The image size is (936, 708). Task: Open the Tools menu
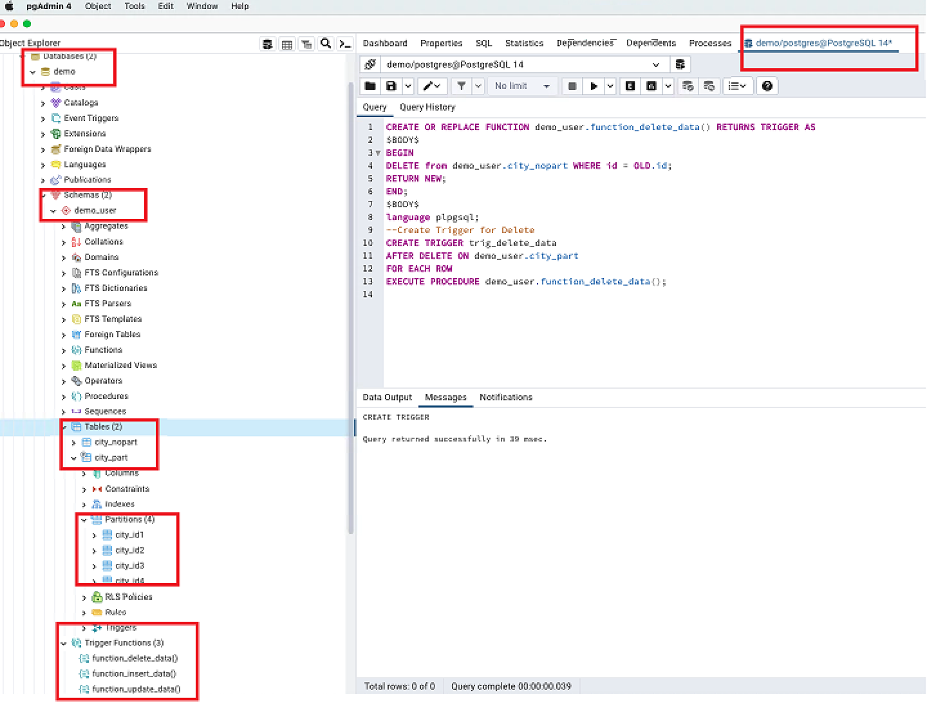[x=134, y=6]
